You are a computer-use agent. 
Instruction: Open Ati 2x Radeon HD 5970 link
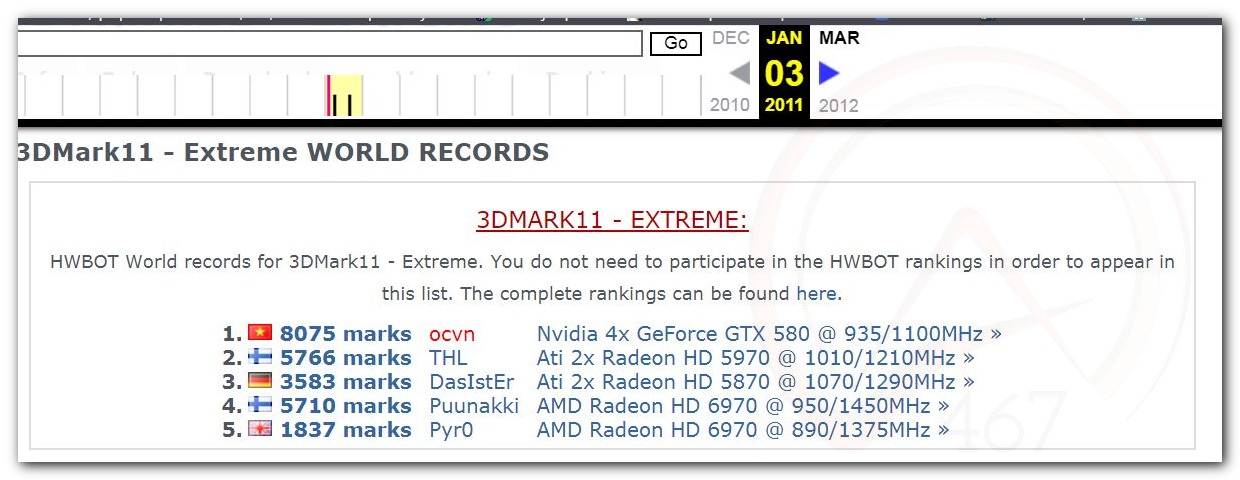tap(756, 358)
